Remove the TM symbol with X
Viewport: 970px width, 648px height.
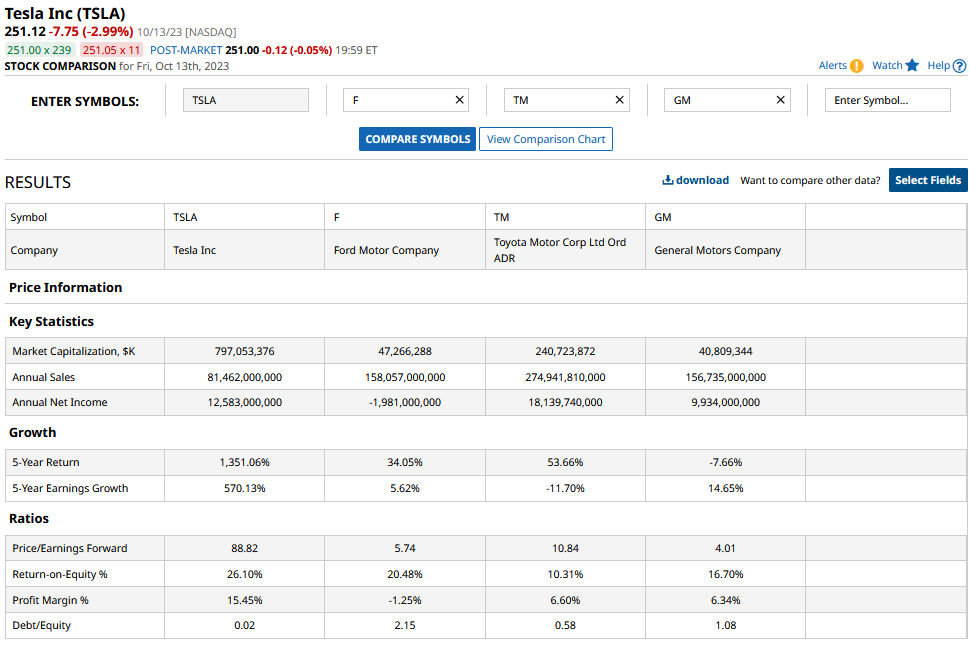click(x=620, y=100)
